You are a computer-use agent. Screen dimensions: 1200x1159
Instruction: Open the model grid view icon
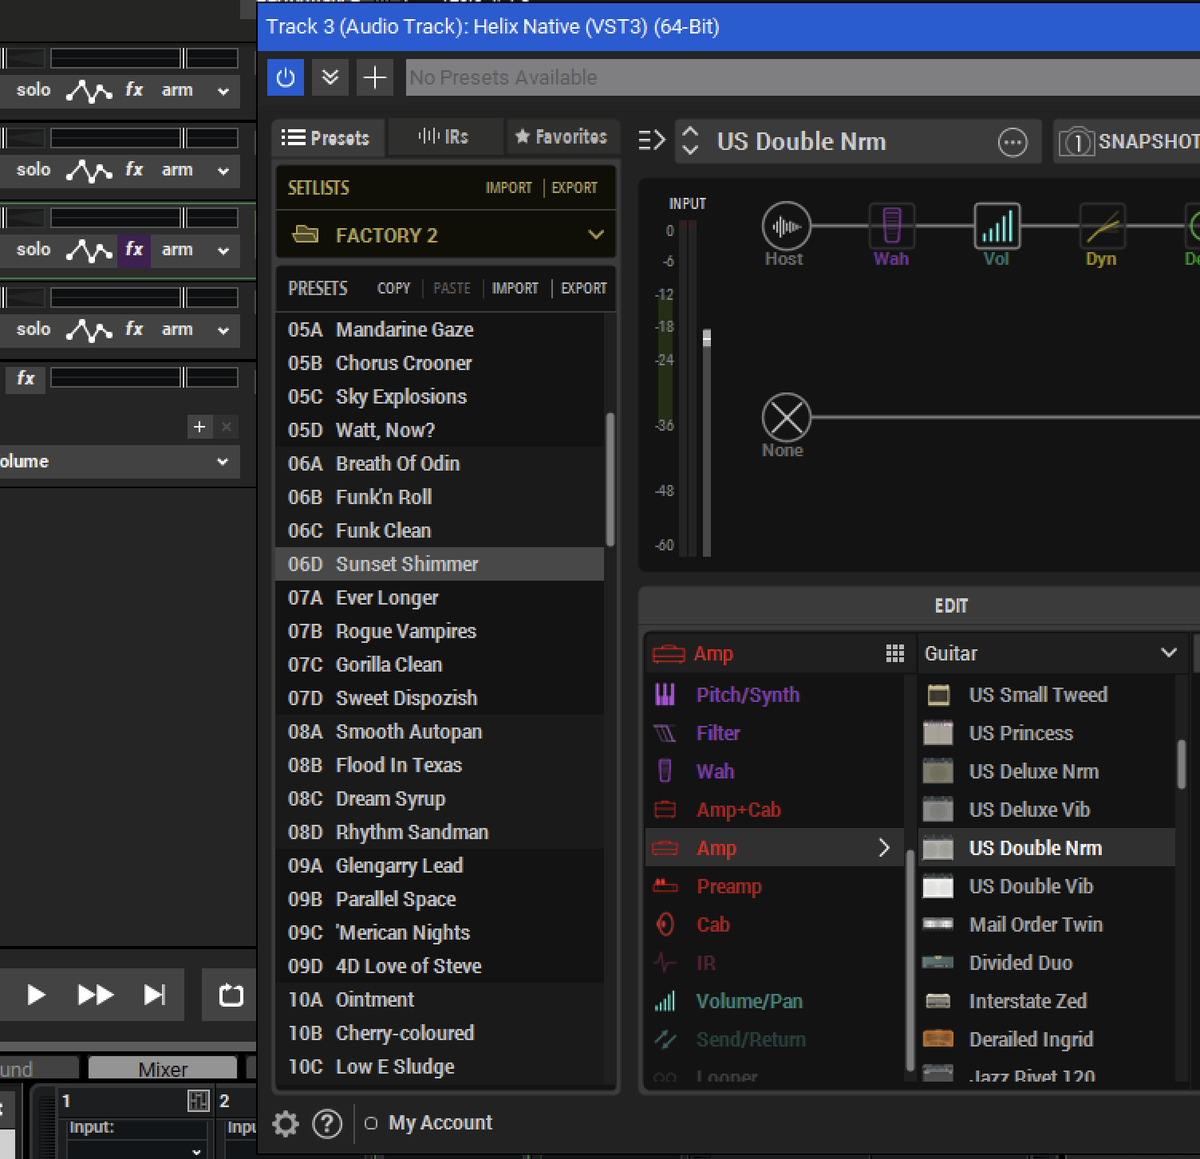pyautogui.click(x=895, y=653)
